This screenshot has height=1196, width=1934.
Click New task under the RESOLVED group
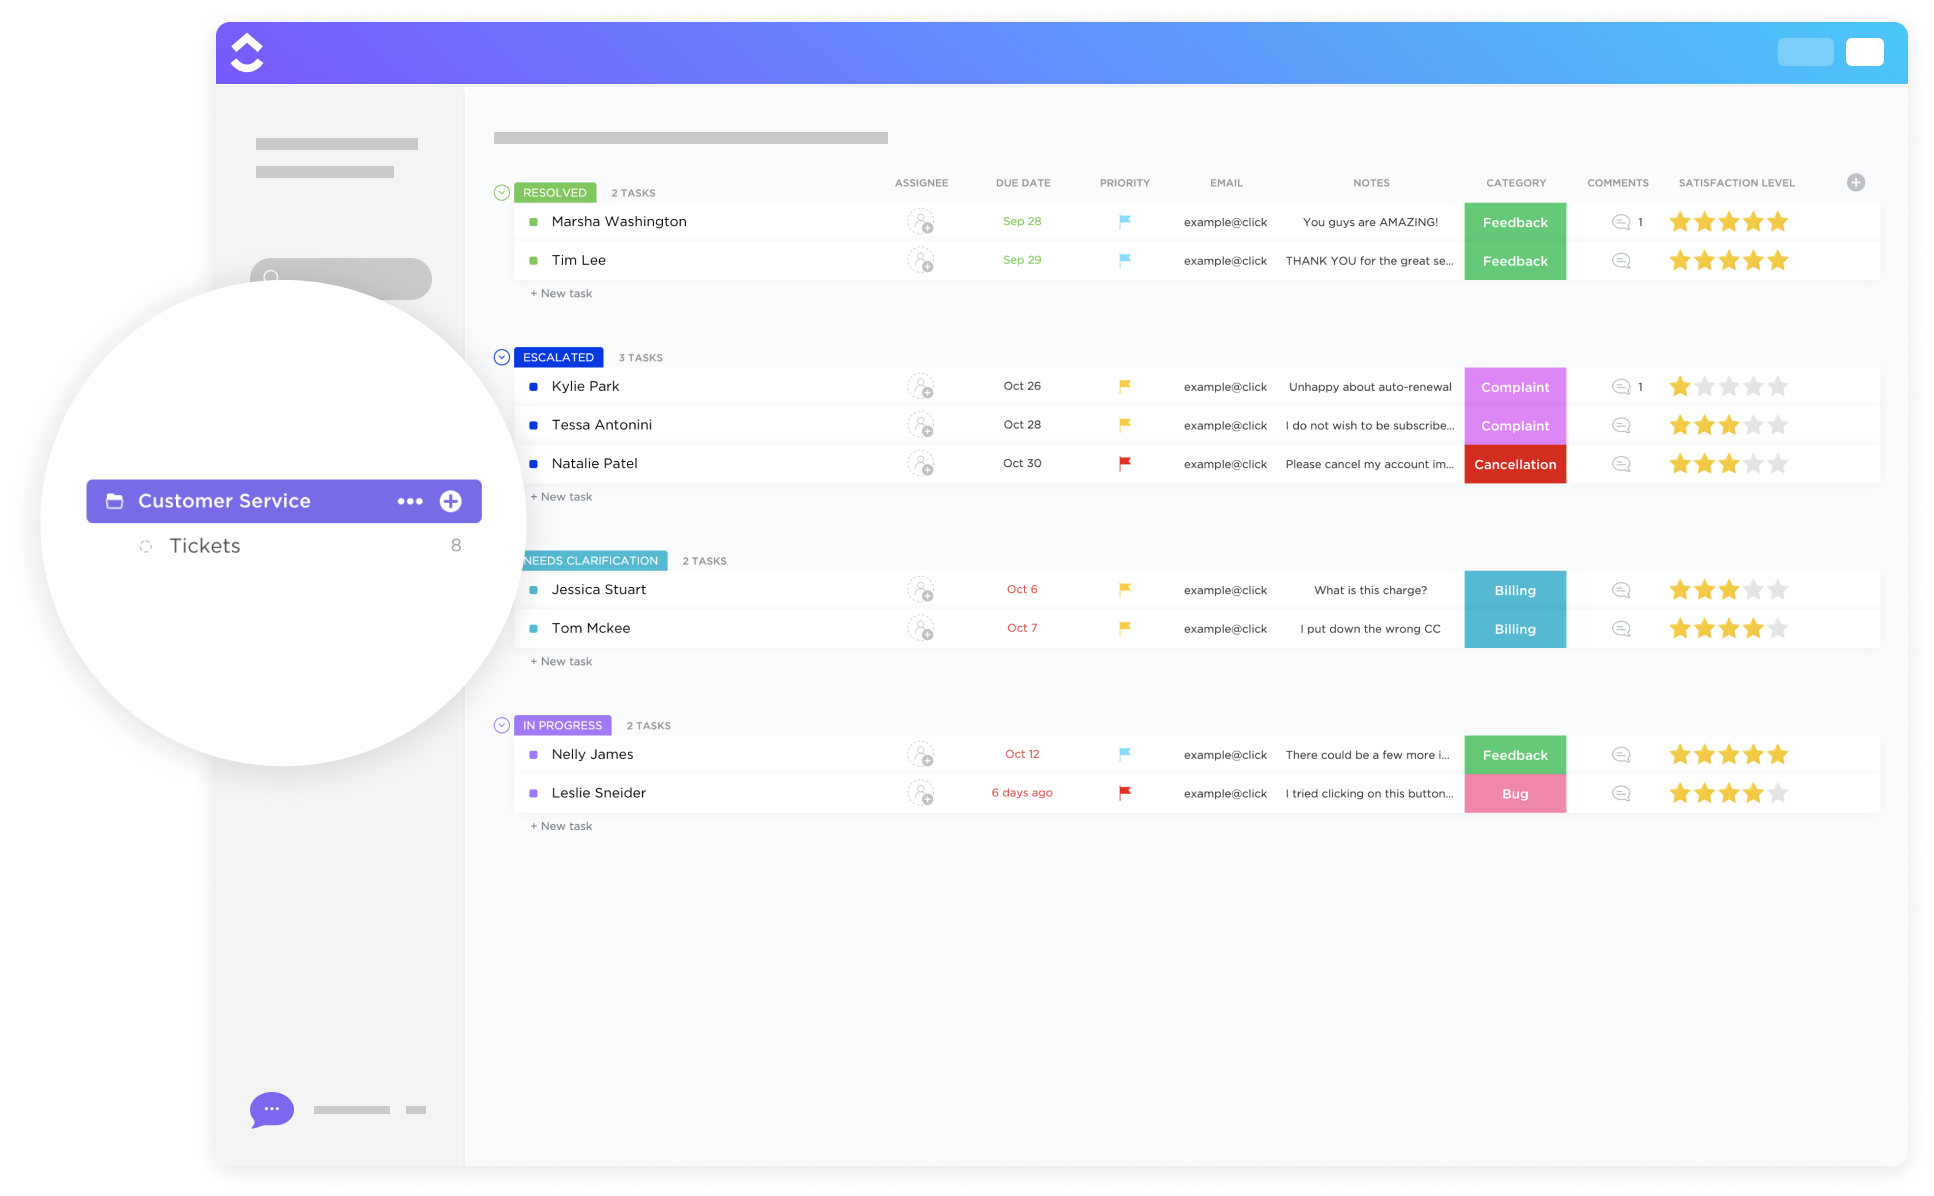point(561,293)
